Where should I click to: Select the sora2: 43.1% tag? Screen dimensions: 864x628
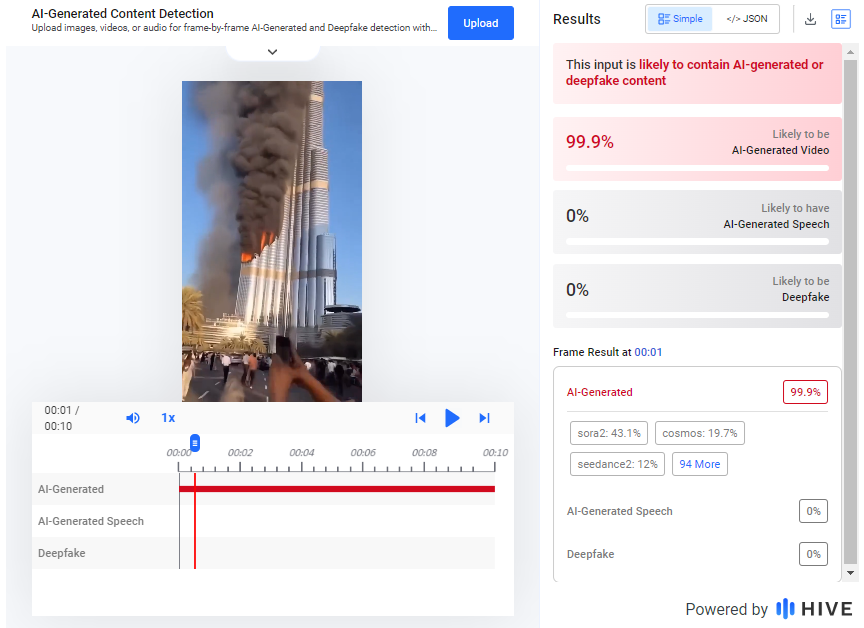click(609, 433)
